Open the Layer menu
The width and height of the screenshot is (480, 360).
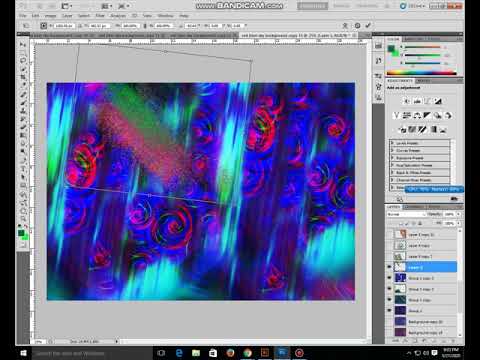(x=67, y=16)
